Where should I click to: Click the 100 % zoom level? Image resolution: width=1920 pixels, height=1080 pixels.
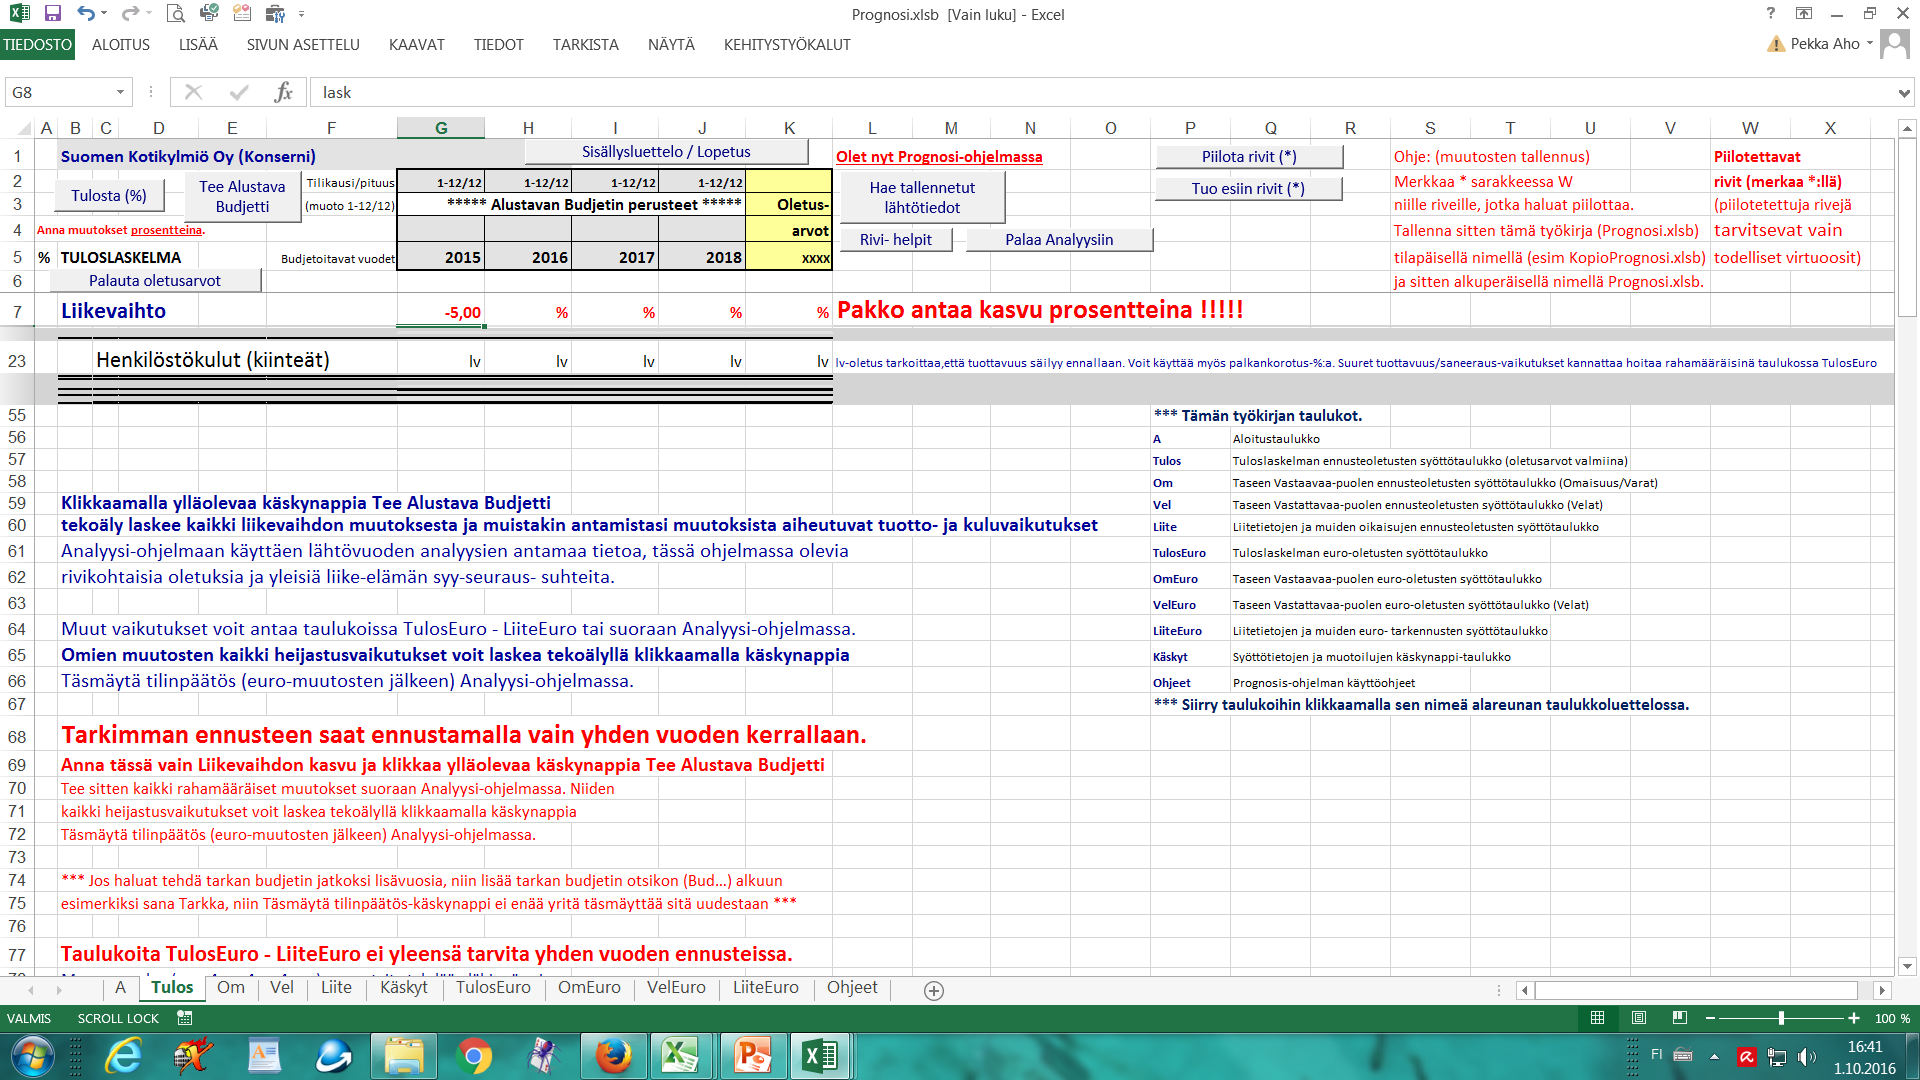pyautogui.click(x=1892, y=1018)
